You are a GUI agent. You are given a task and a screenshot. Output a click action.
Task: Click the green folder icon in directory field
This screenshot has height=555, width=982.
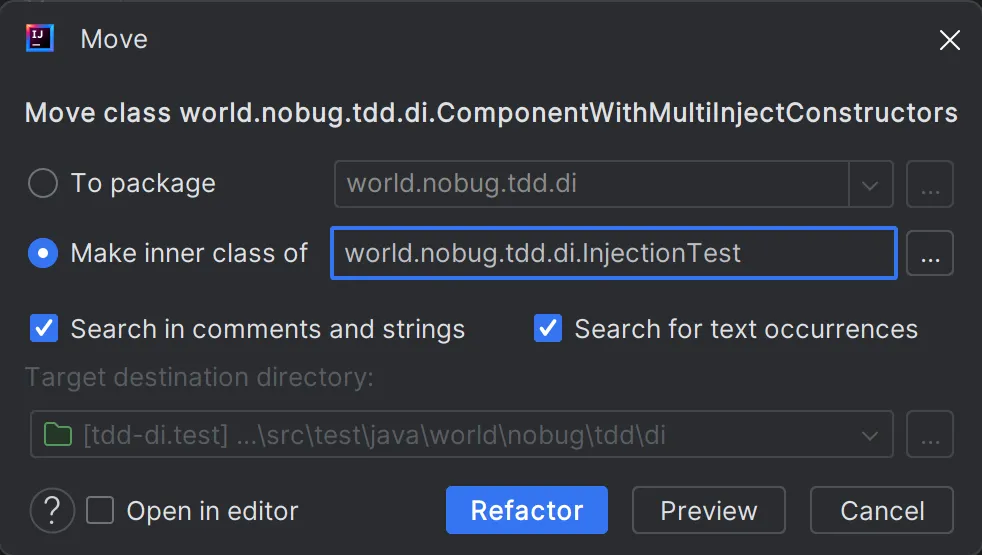pyautogui.click(x=59, y=435)
